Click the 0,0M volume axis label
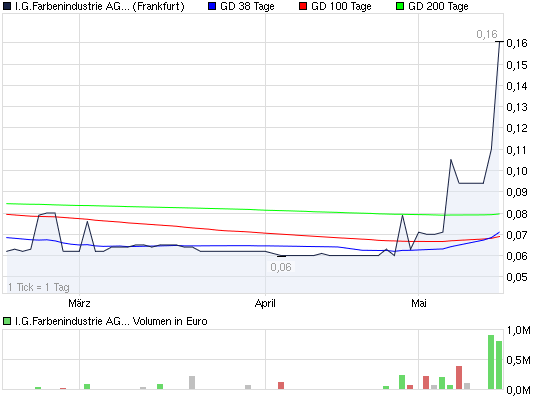Image resolution: width=545 pixels, height=398 pixels. [519, 390]
